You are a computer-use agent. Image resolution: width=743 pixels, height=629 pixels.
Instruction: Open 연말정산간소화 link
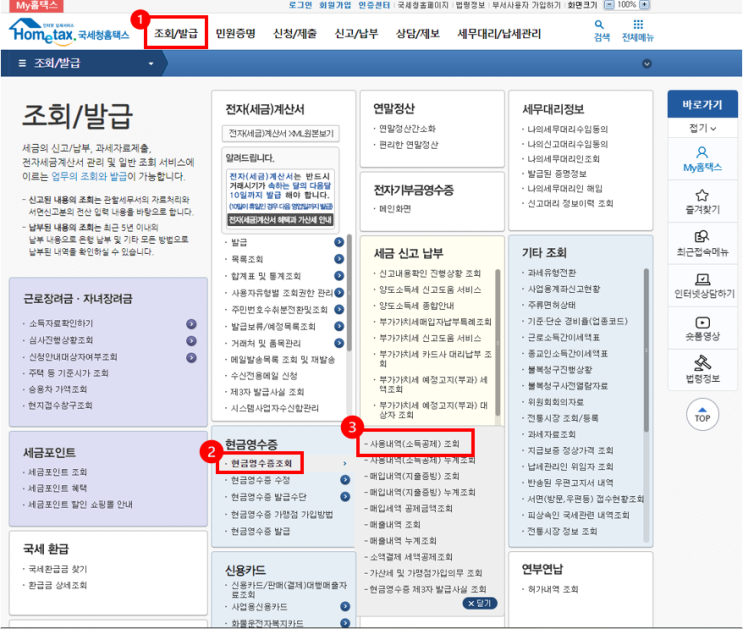408,128
